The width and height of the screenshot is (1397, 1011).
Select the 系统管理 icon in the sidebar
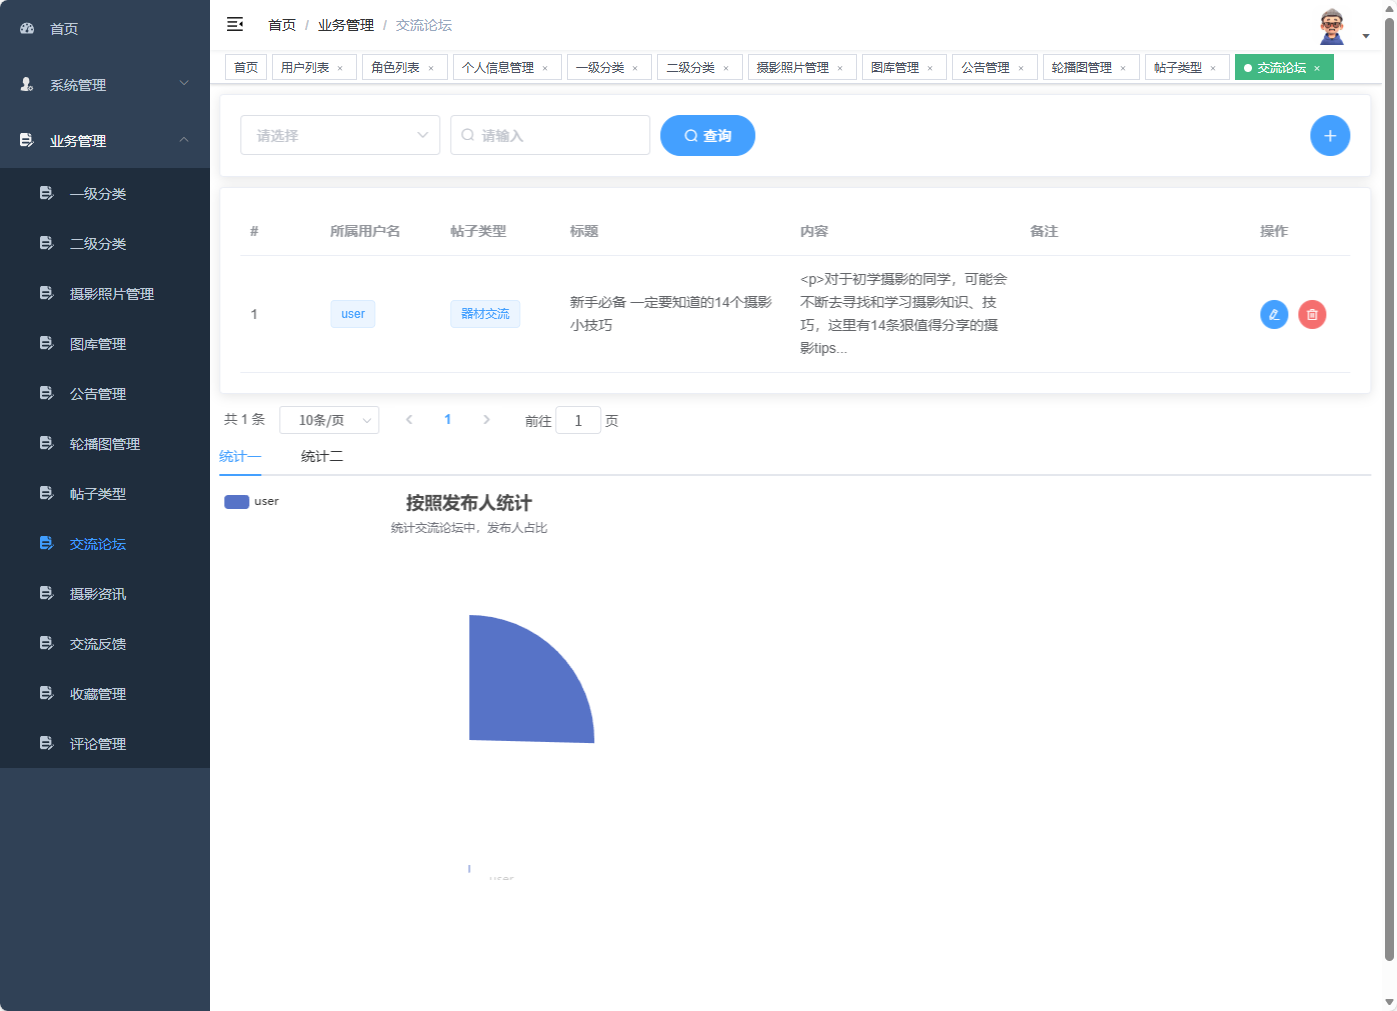[x=25, y=84]
